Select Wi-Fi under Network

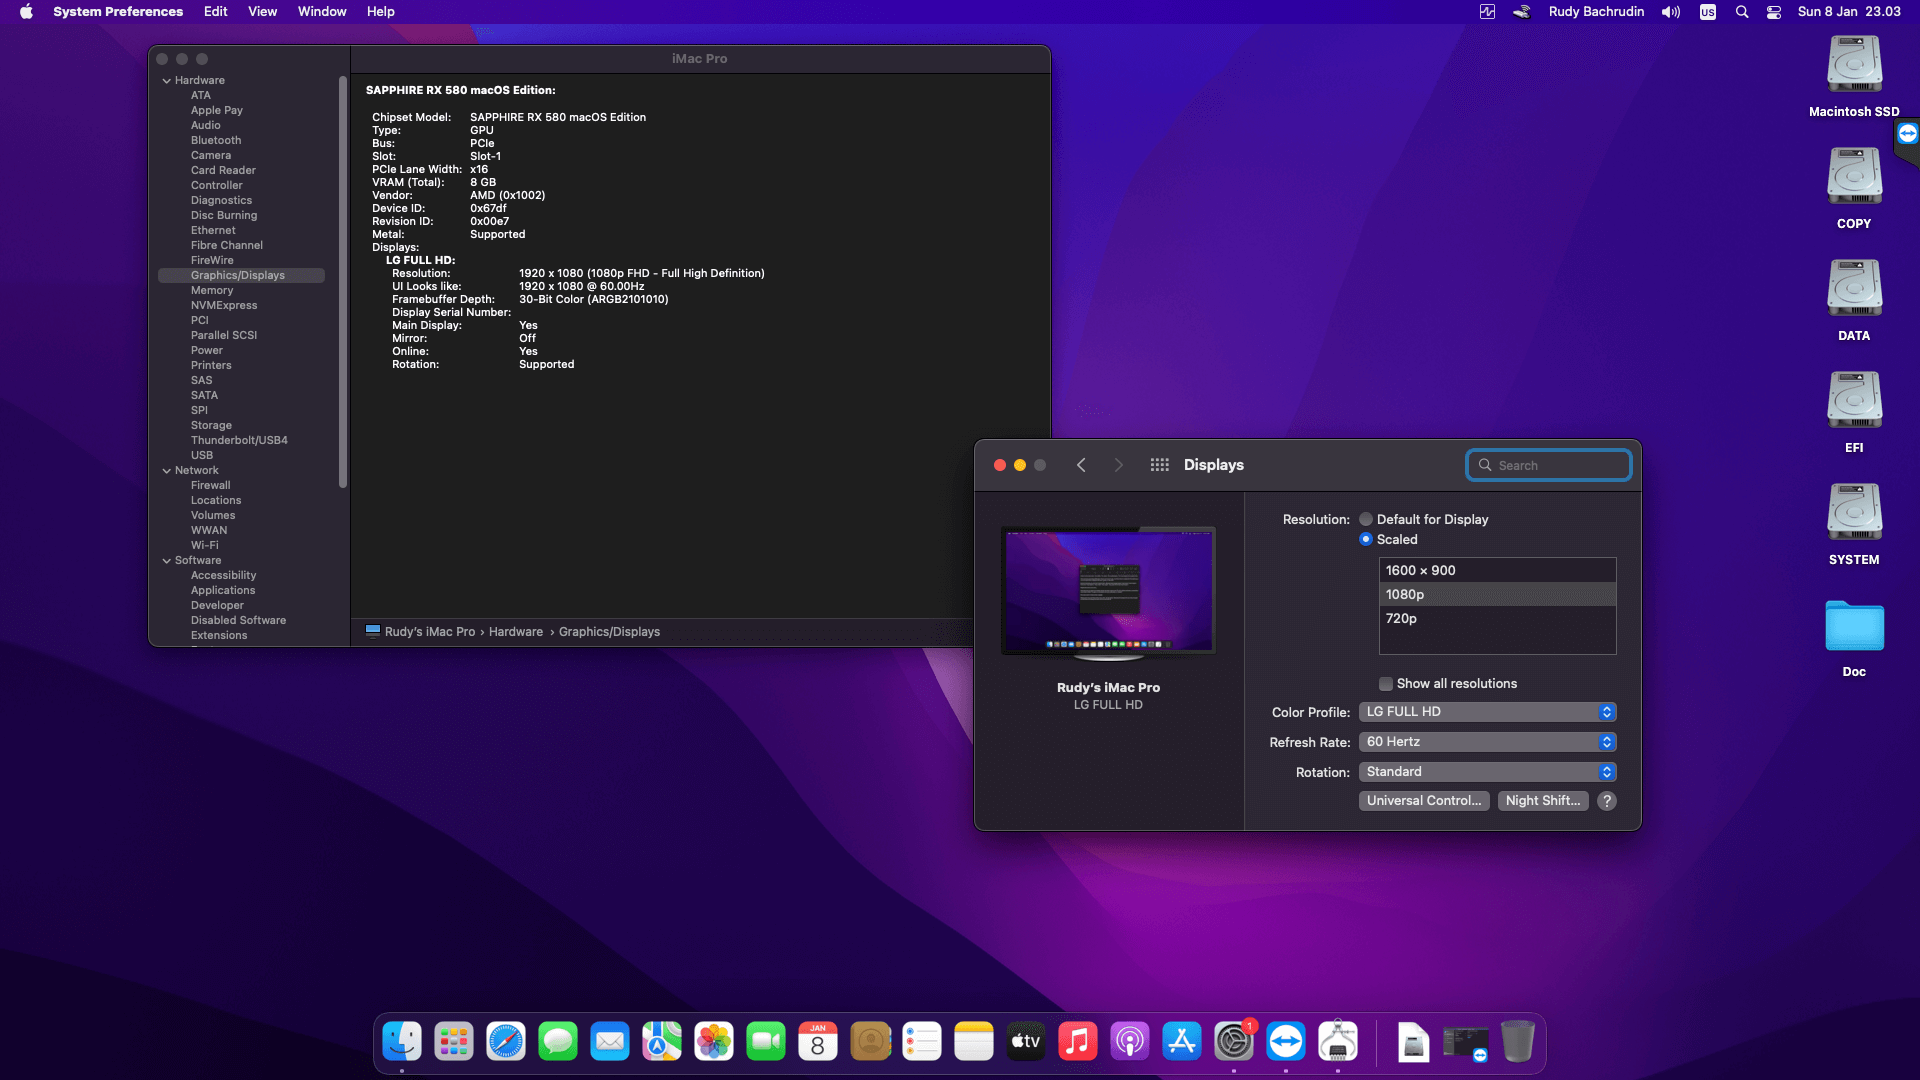pyautogui.click(x=205, y=546)
